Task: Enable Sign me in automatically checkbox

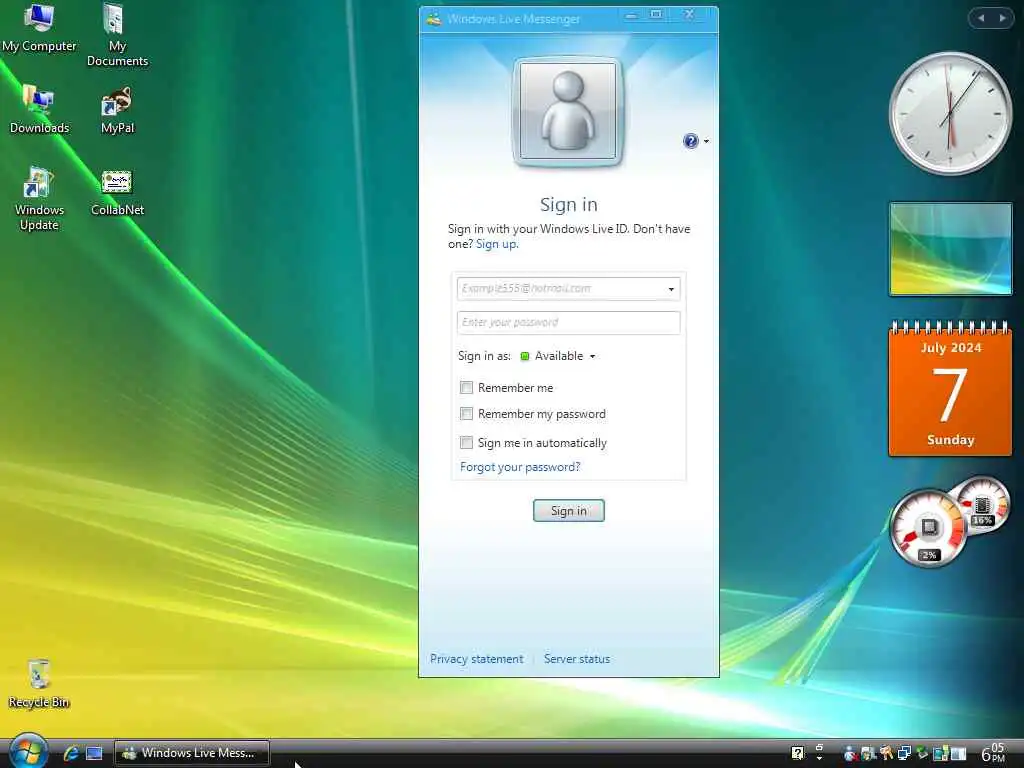Action: click(x=466, y=442)
